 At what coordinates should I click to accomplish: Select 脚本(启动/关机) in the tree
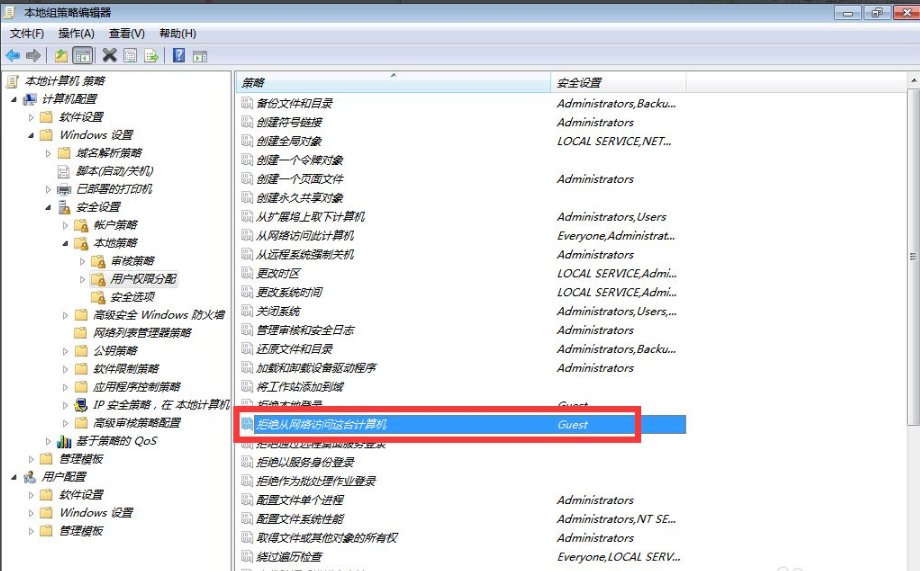coord(114,171)
